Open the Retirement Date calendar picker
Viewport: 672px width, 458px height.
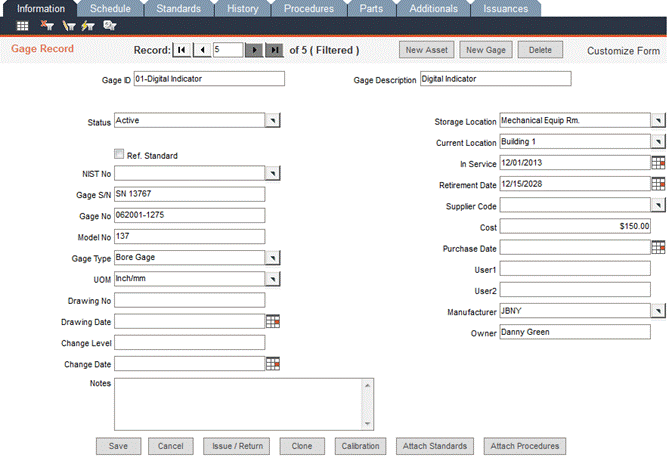(x=658, y=184)
